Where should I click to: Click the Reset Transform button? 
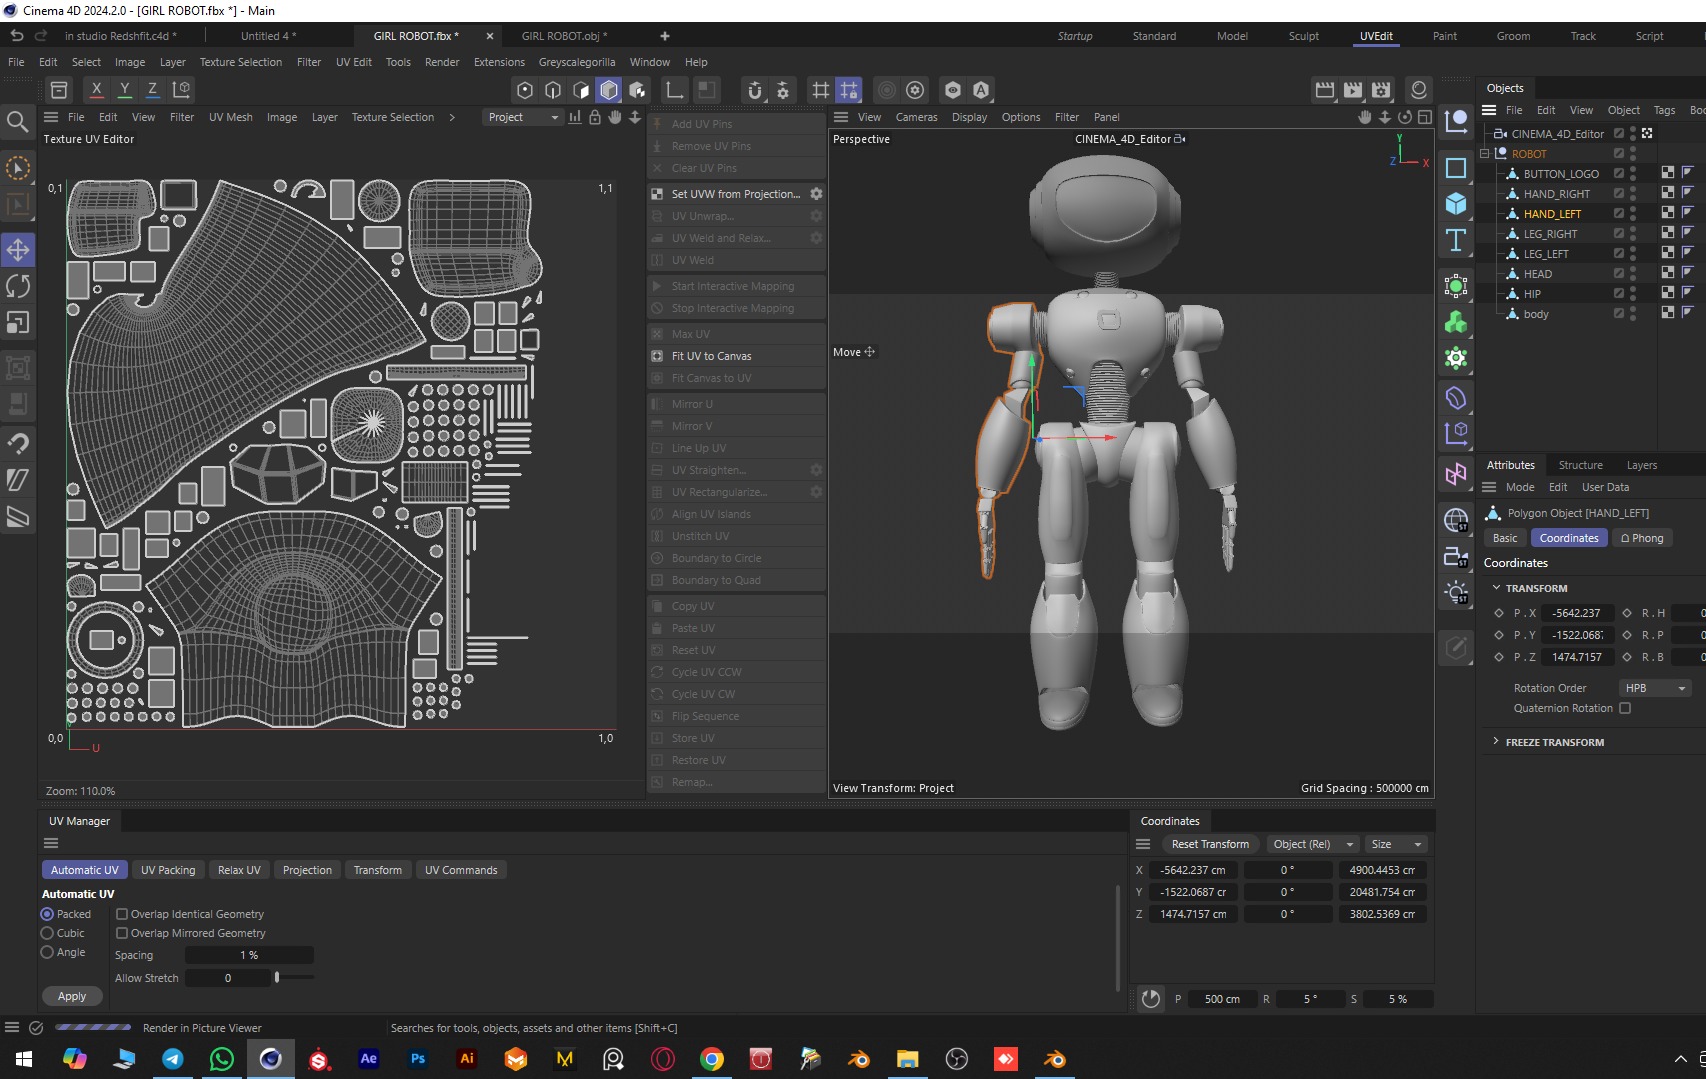(1210, 844)
